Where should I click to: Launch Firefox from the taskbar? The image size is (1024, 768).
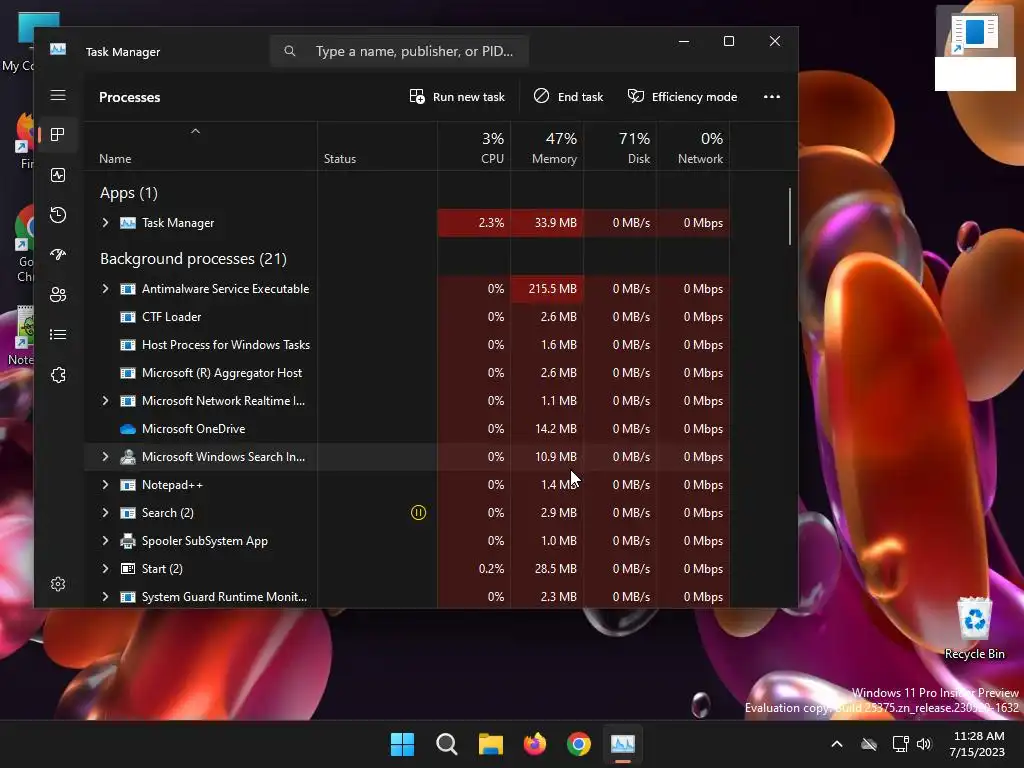[x=535, y=744]
